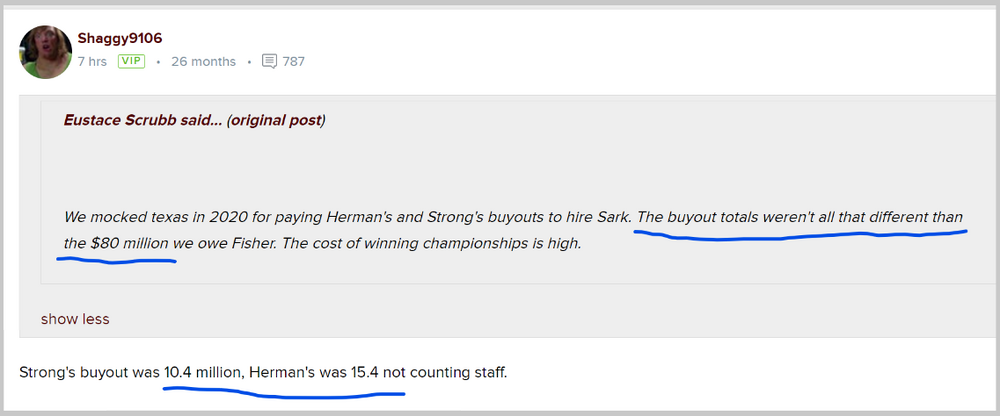Collapse the quote with "show less"
Image resolution: width=1000 pixels, height=416 pixels.
pyautogui.click(x=75, y=319)
